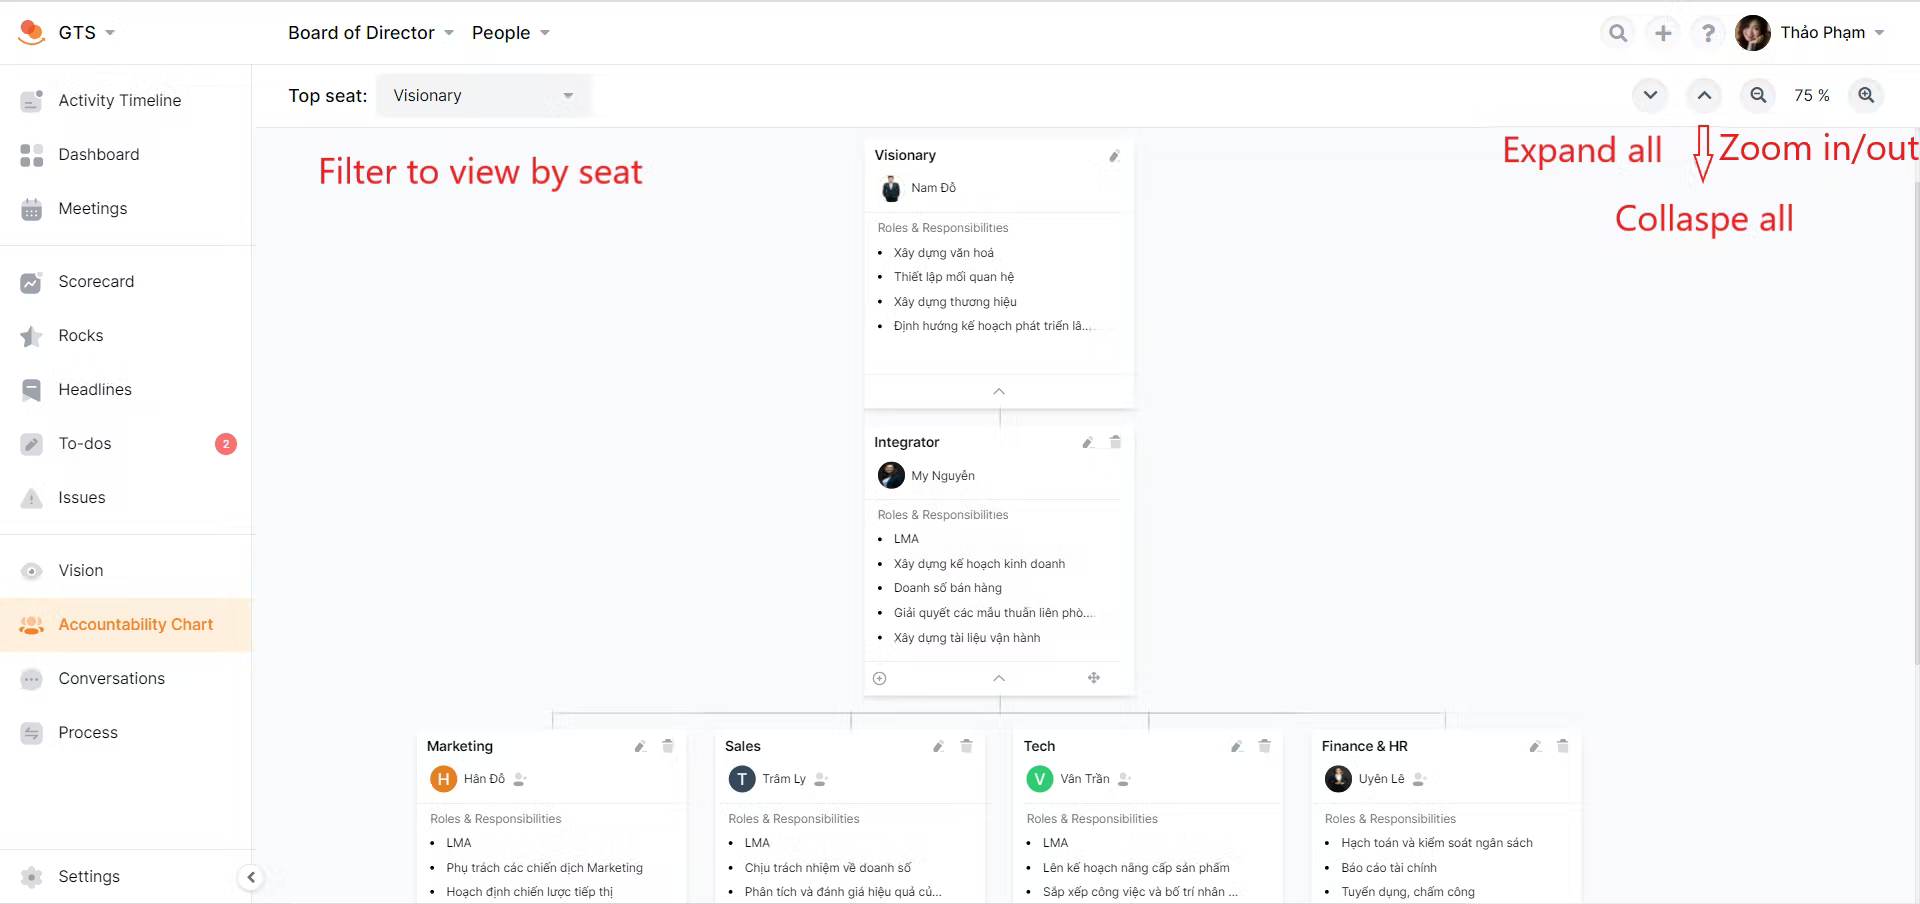Collapse the left sidebar
This screenshot has width=1920, height=904.
click(251, 877)
